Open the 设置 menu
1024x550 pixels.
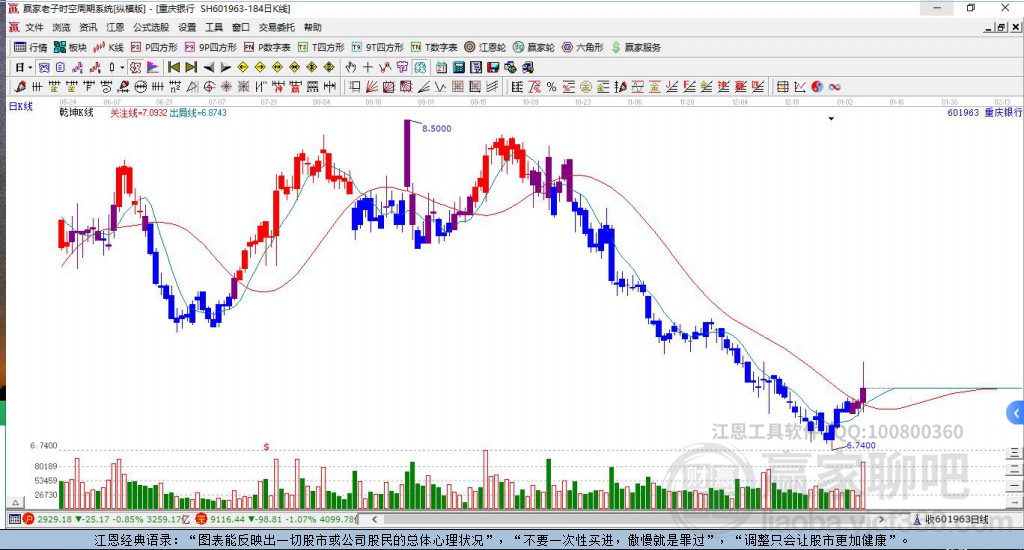coord(187,27)
